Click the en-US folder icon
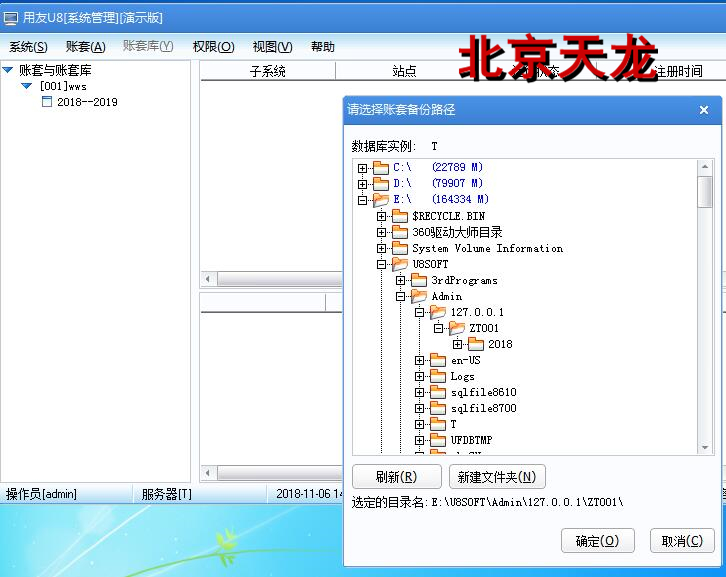726x577 pixels. click(x=438, y=360)
